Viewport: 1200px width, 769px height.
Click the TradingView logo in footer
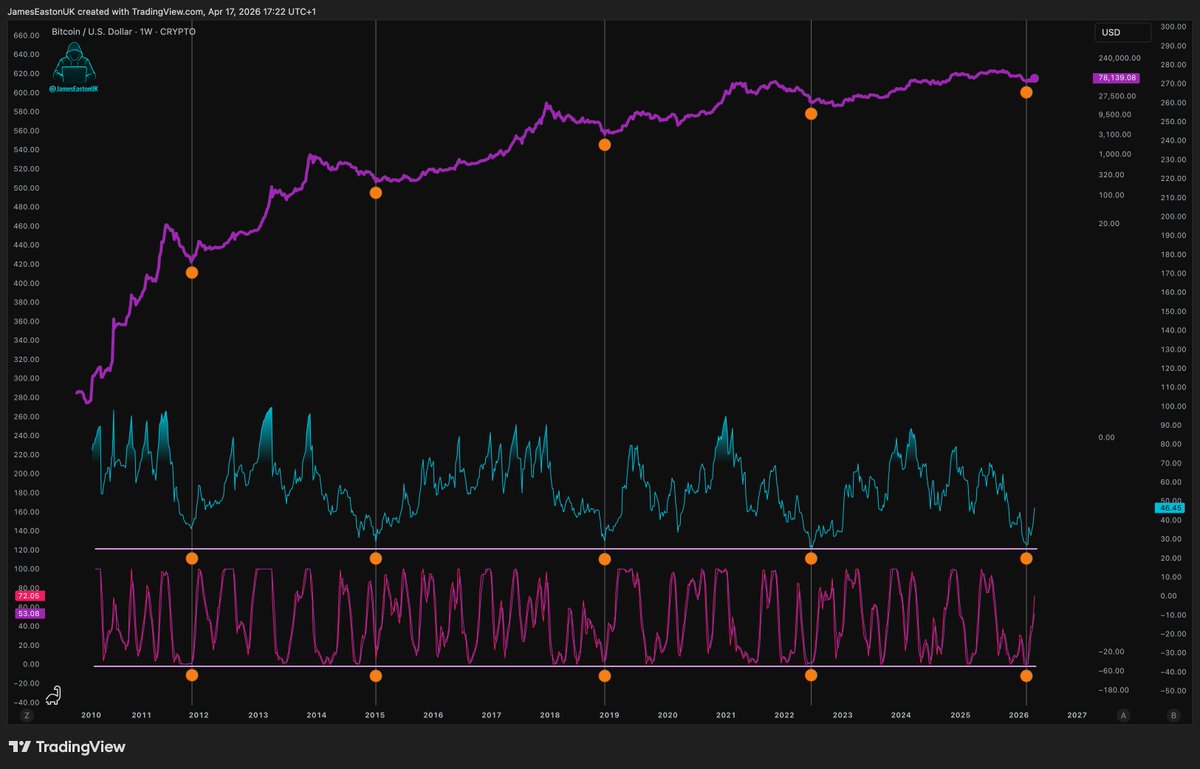click(66, 747)
